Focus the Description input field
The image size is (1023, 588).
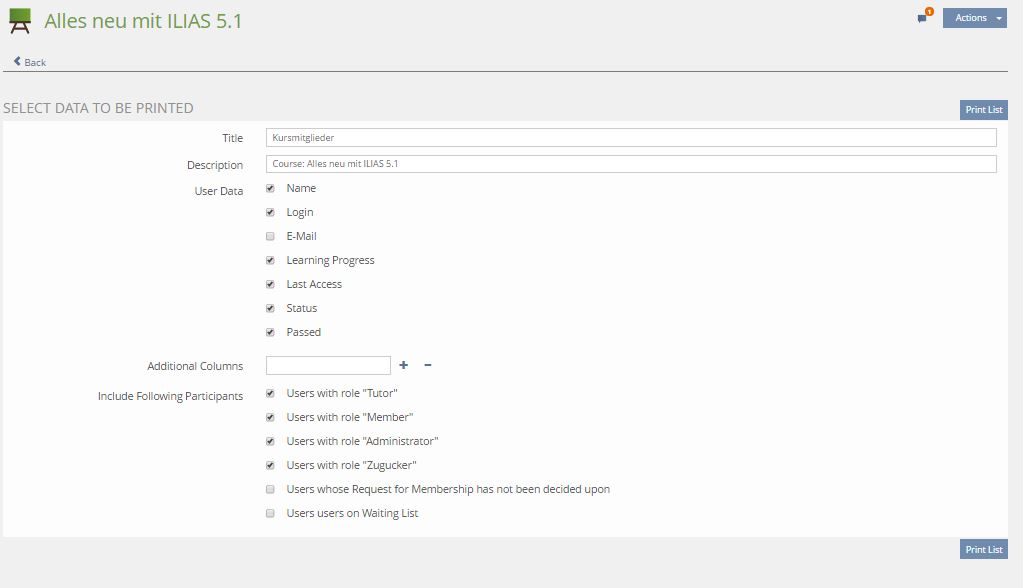click(630, 164)
